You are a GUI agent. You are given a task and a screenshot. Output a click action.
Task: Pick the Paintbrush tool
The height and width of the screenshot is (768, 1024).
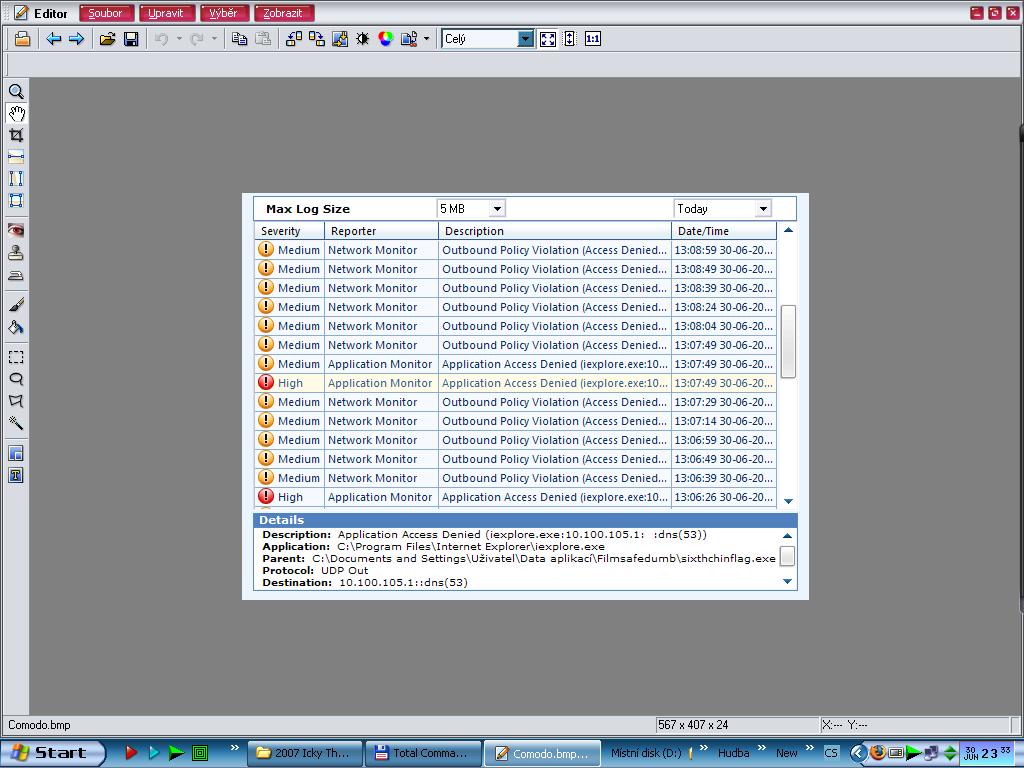pyautogui.click(x=16, y=305)
